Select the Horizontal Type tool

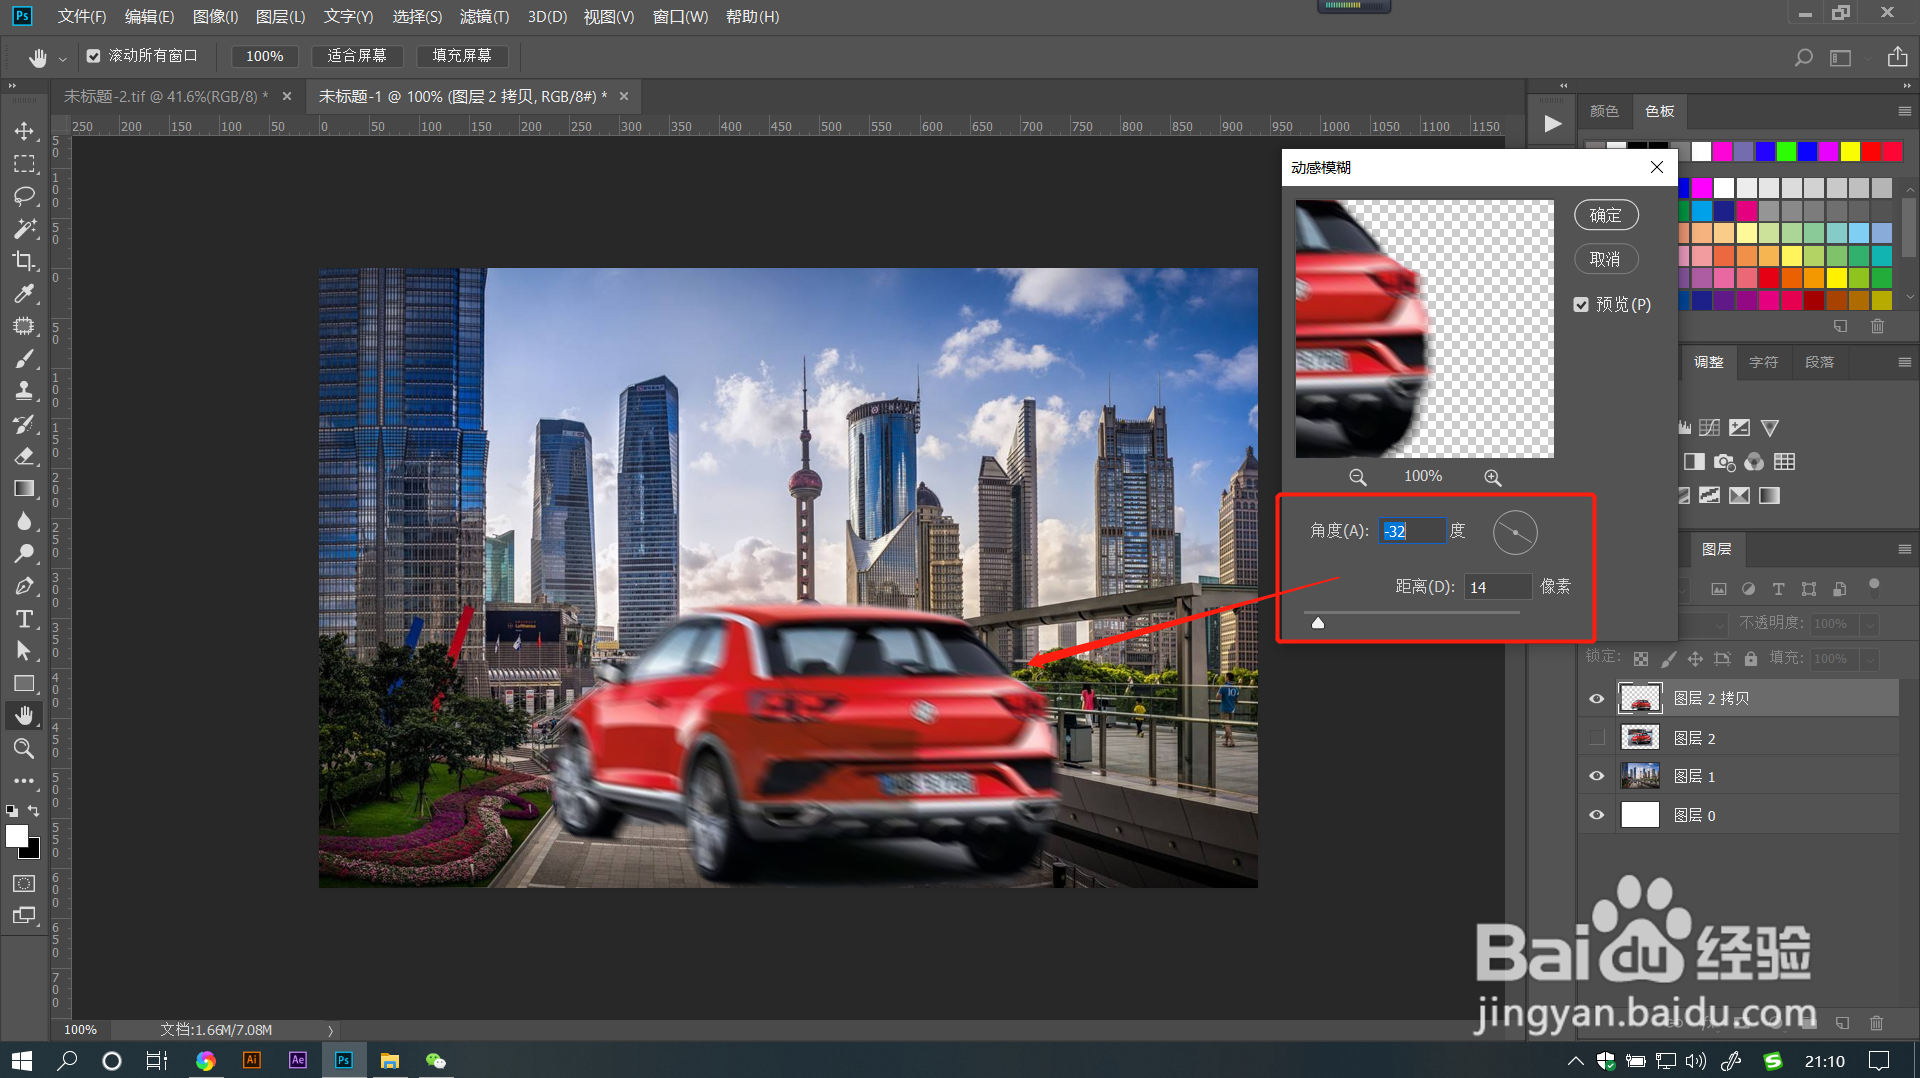pyautogui.click(x=24, y=619)
